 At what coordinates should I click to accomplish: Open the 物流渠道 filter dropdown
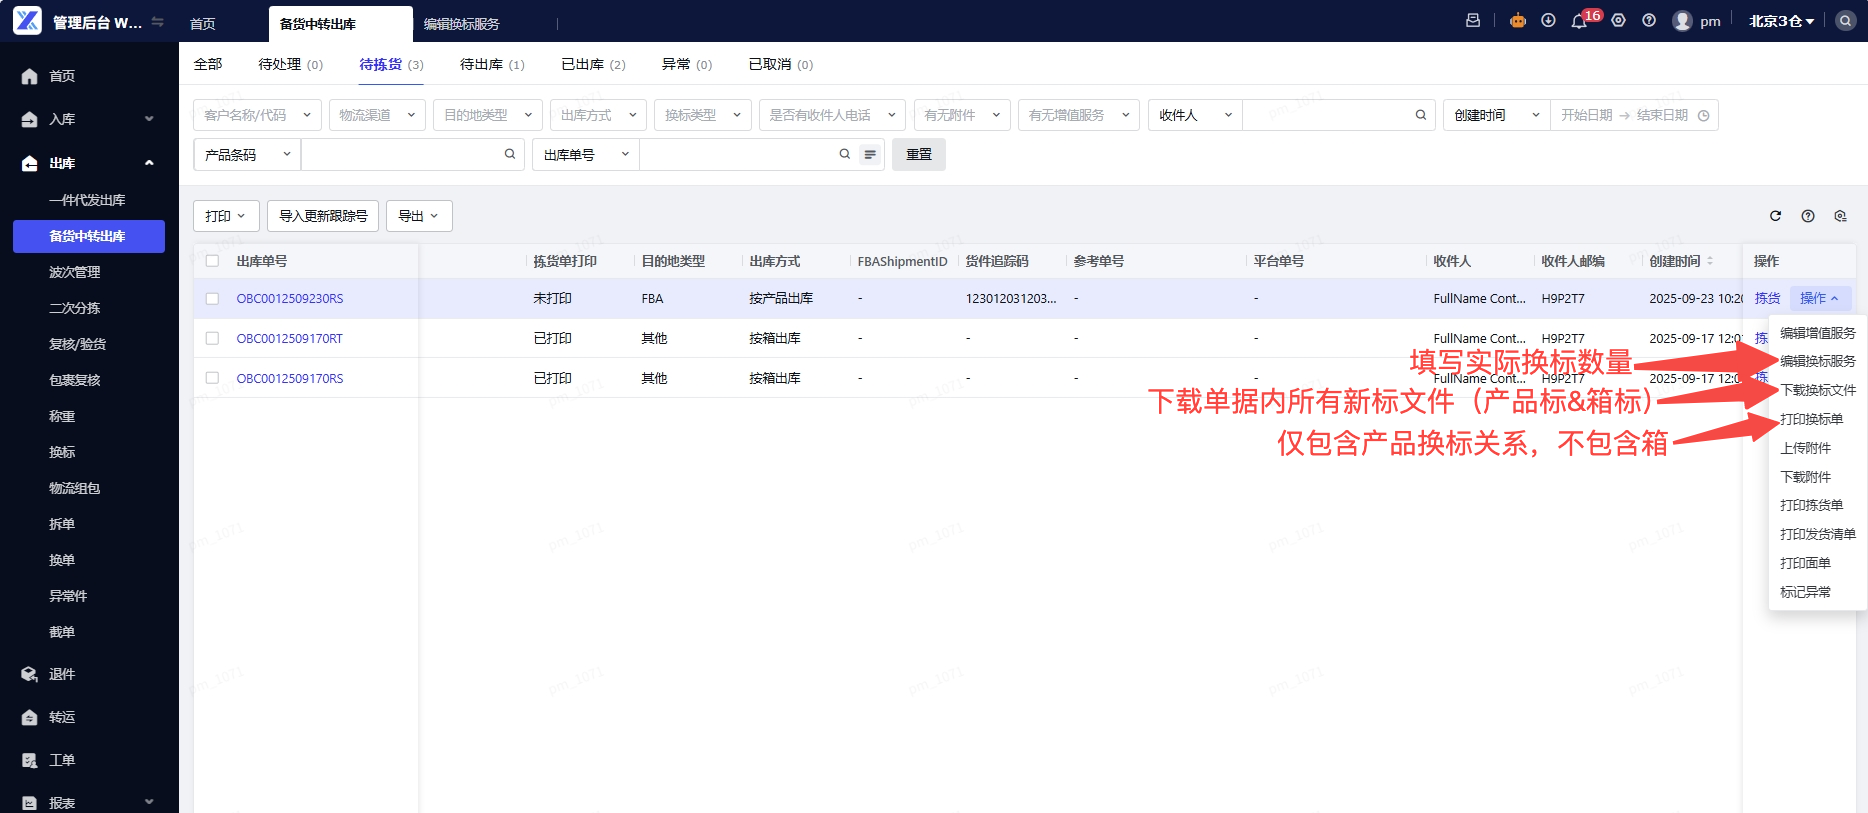[377, 115]
